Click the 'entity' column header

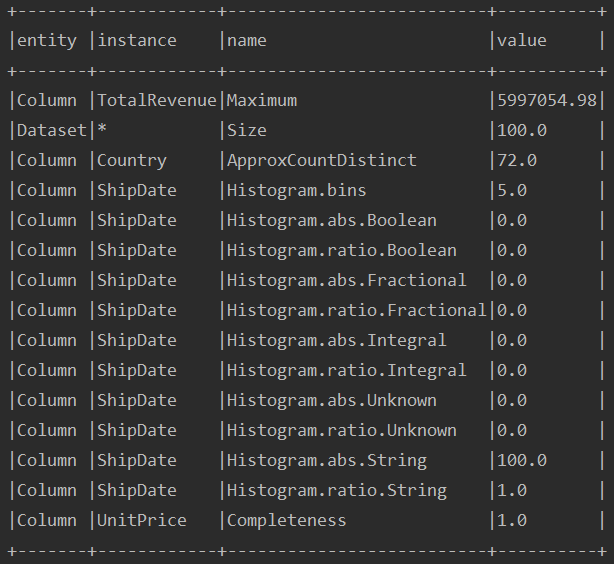pos(47,41)
